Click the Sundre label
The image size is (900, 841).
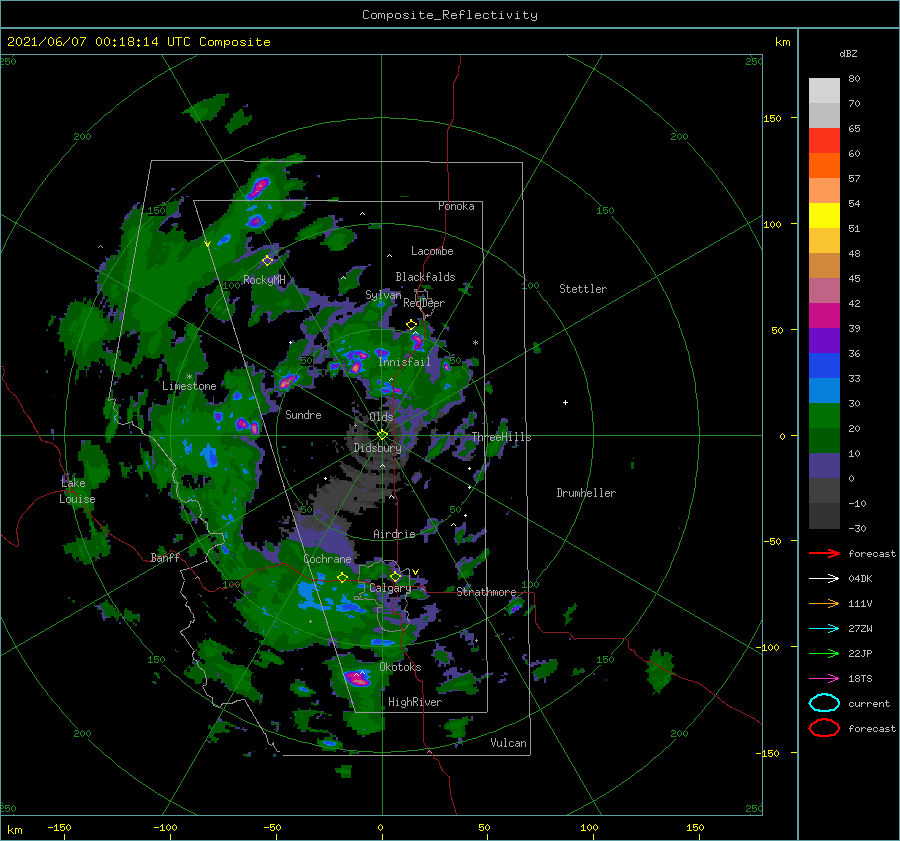coord(303,414)
